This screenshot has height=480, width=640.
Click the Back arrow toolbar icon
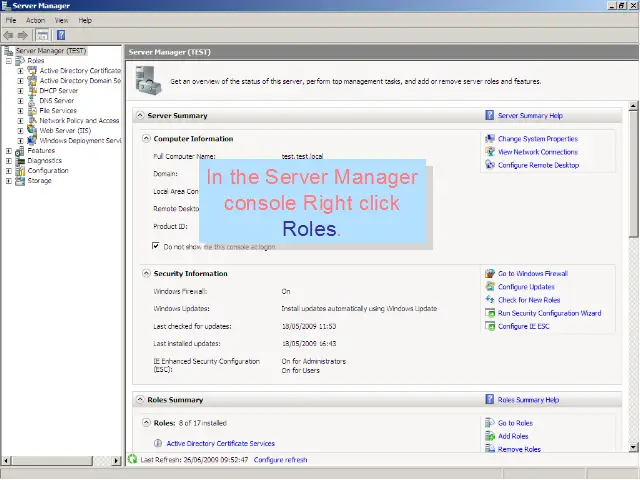(x=8, y=35)
